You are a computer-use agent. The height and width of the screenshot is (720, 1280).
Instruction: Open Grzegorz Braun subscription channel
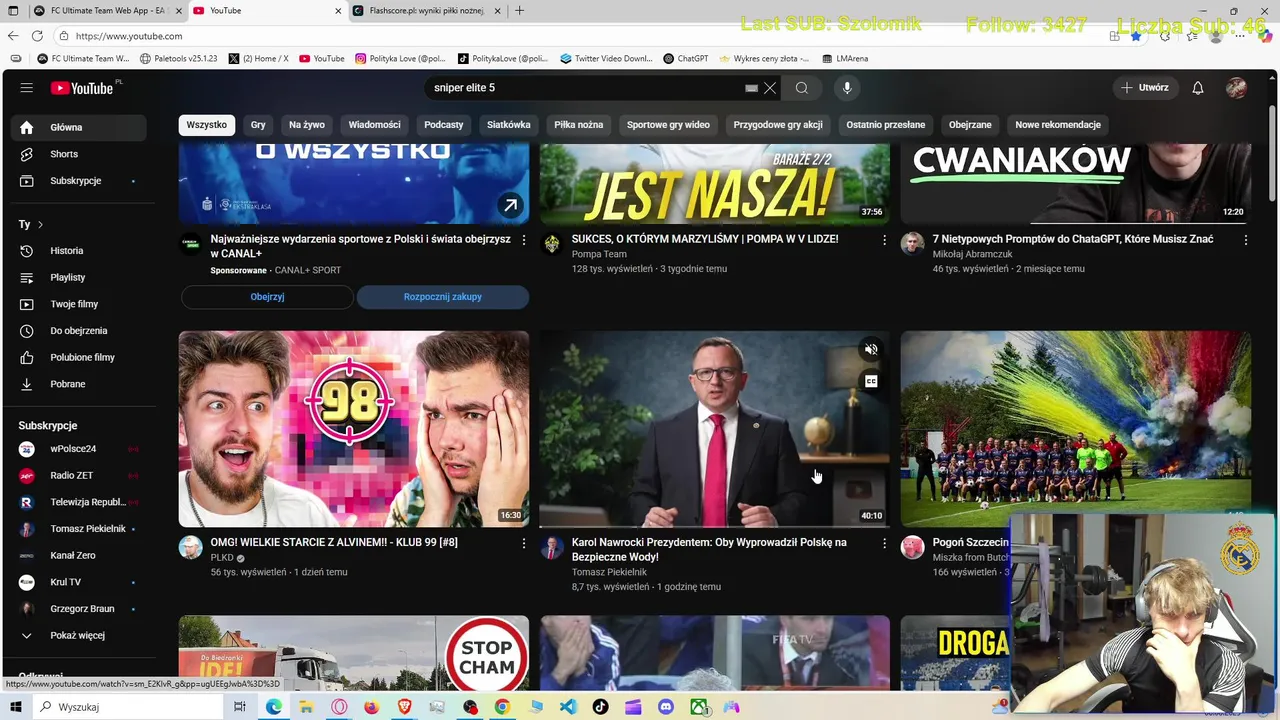[x=79, y=609]
